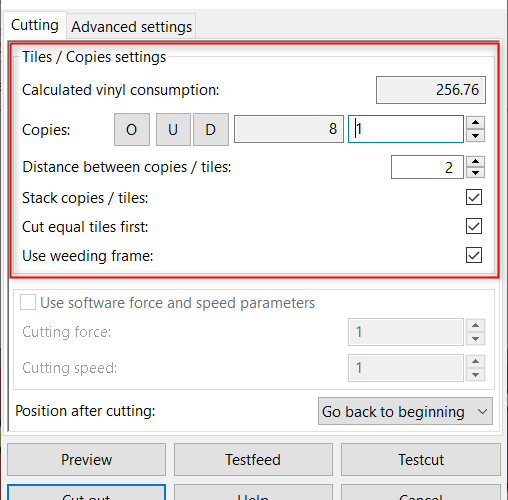Click the Testcut button
The width and height of the screenshot is (508, 500).
[x=421, y=459]
